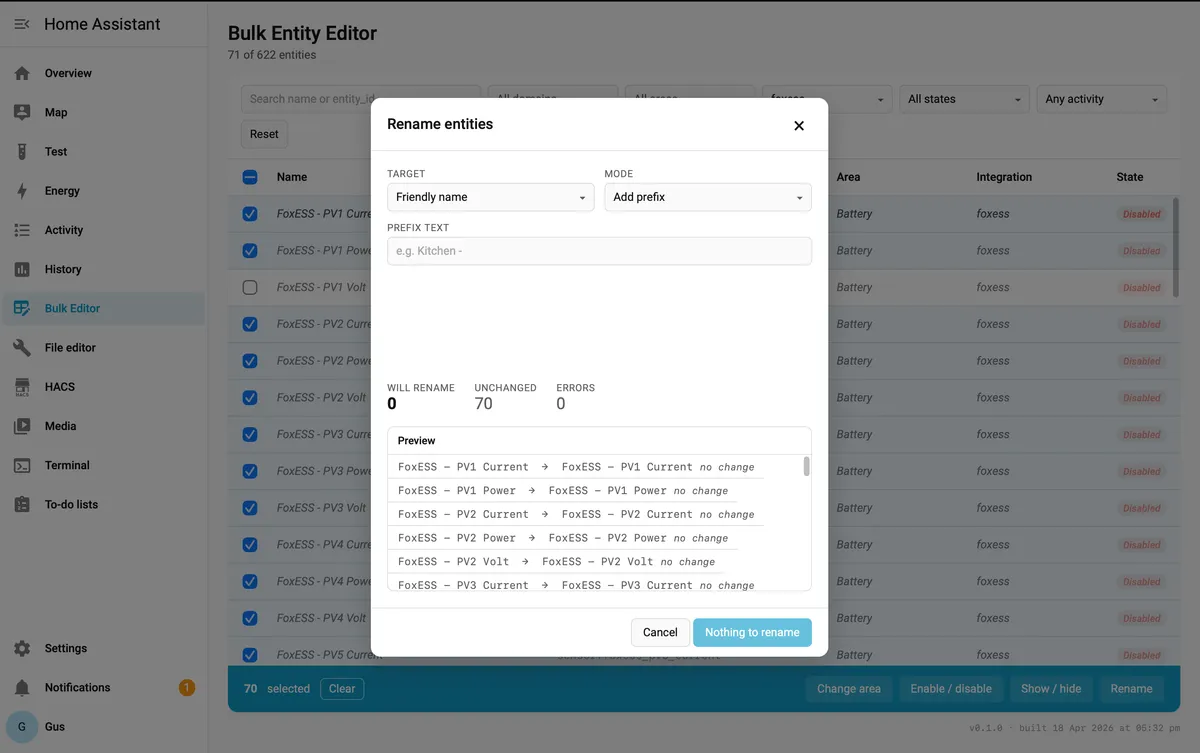Click the Disabled badge in the PV1 Current row
Image resolution: width=1200 pixels, height=753 pixels.
[x=1141, y=214]
